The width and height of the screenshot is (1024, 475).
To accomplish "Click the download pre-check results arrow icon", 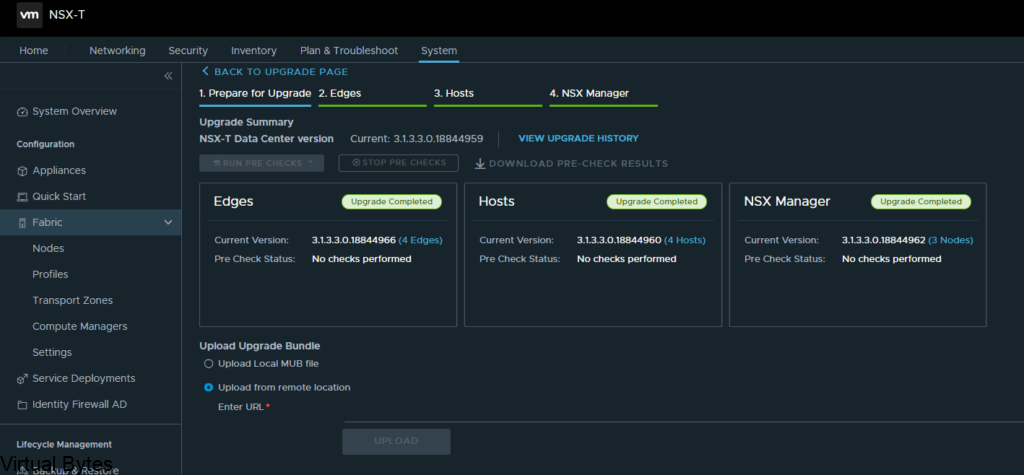I will point(480,163).
